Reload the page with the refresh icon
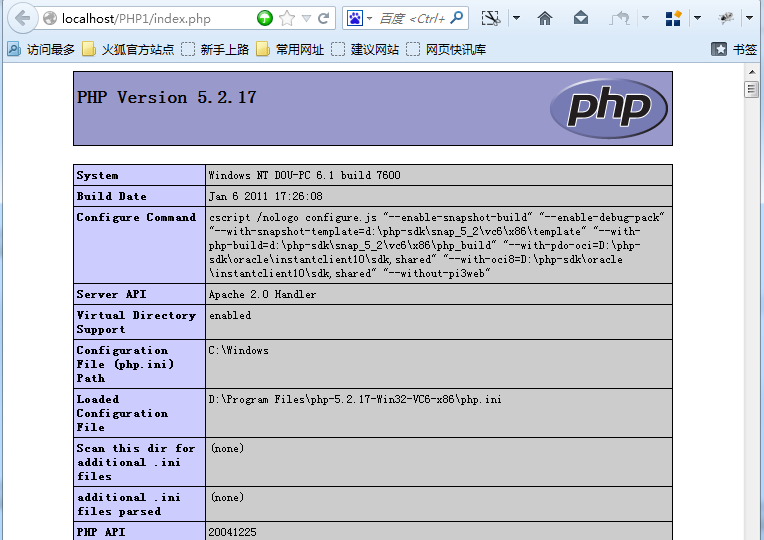The width and height of the screenshot is (764, 540). click(324, 19)
